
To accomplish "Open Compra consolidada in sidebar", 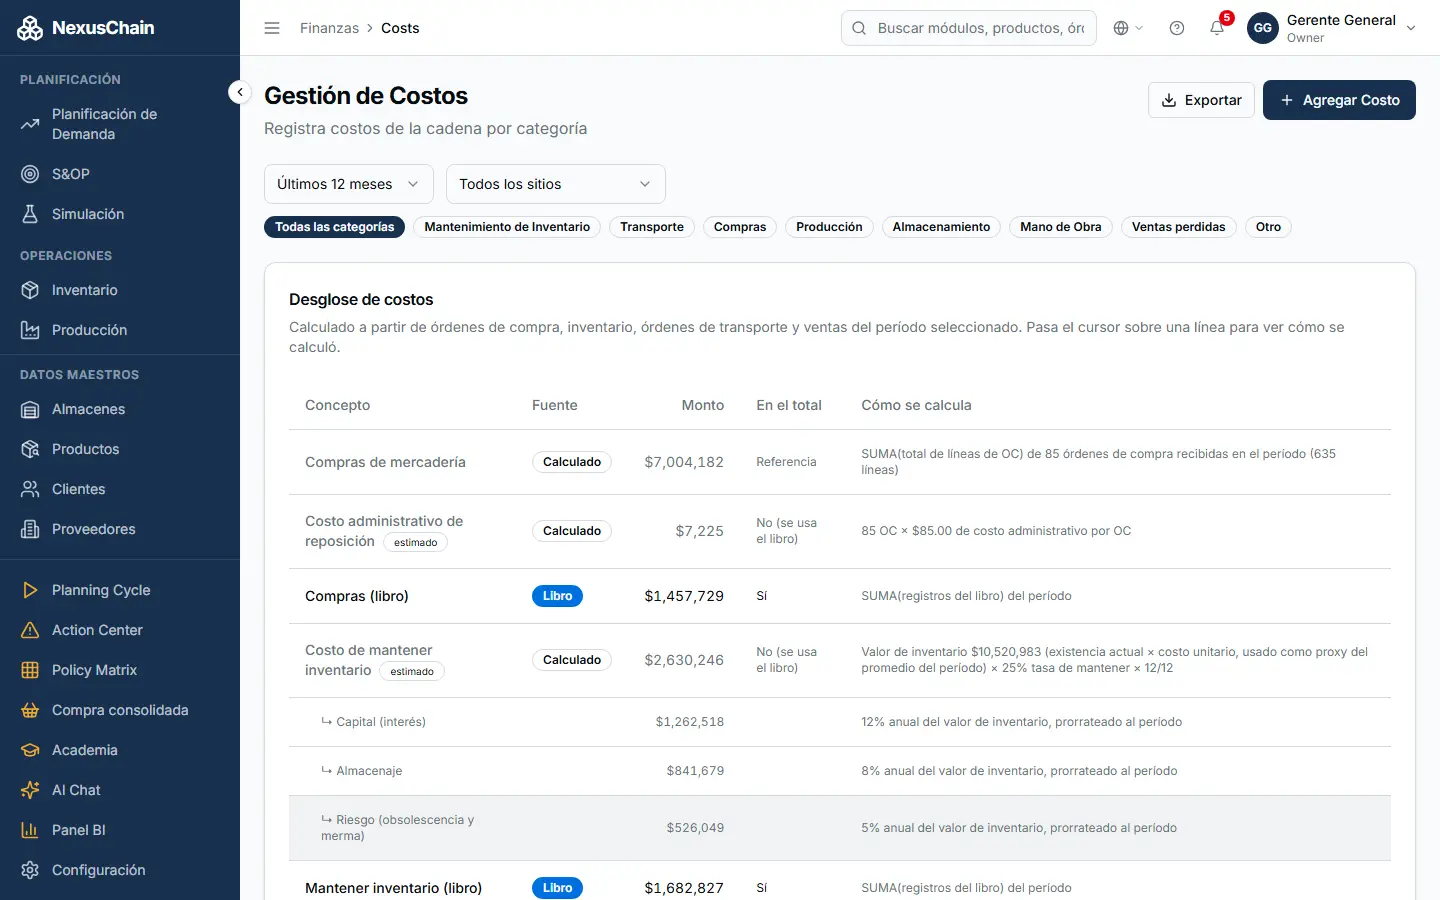I will pos(120,710).
